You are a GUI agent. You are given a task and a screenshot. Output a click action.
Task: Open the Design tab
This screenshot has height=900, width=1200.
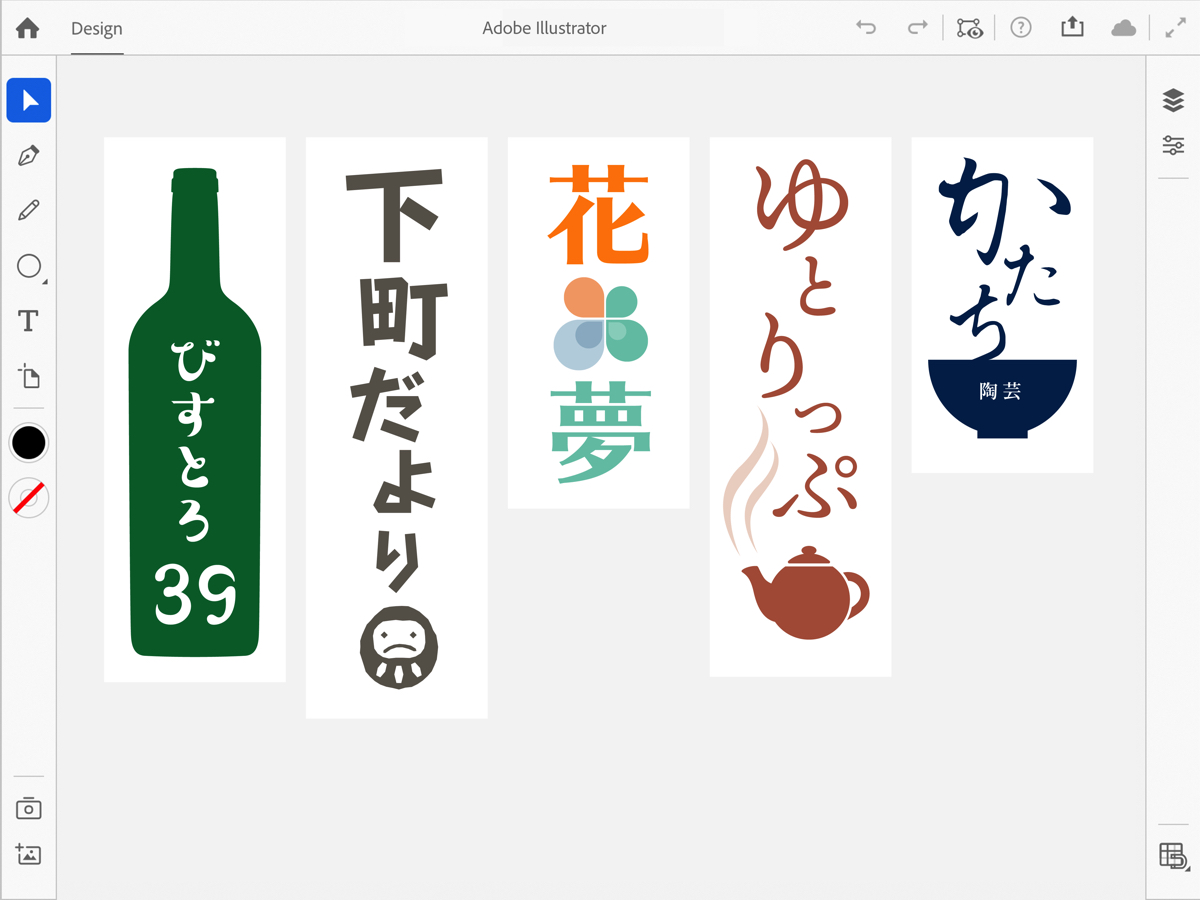(x=97, y=28)
